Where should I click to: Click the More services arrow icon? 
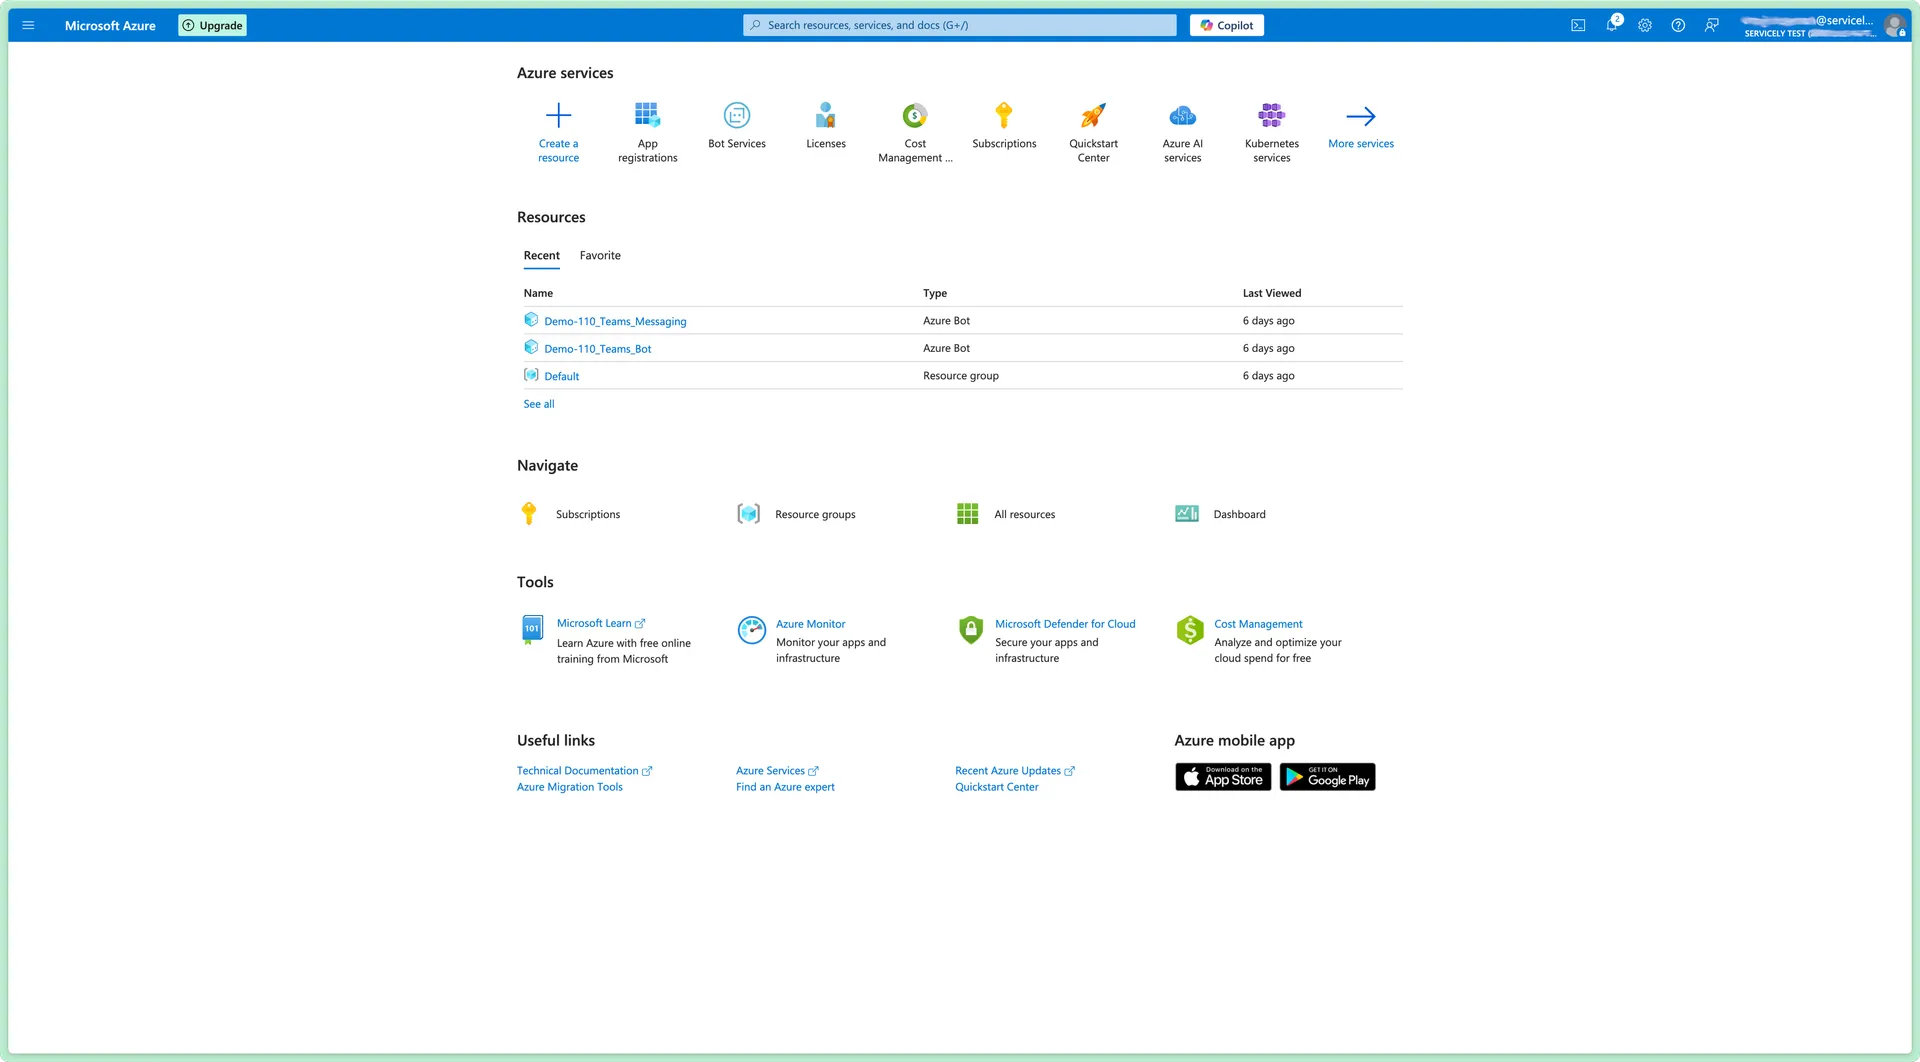pos(1361,116)
